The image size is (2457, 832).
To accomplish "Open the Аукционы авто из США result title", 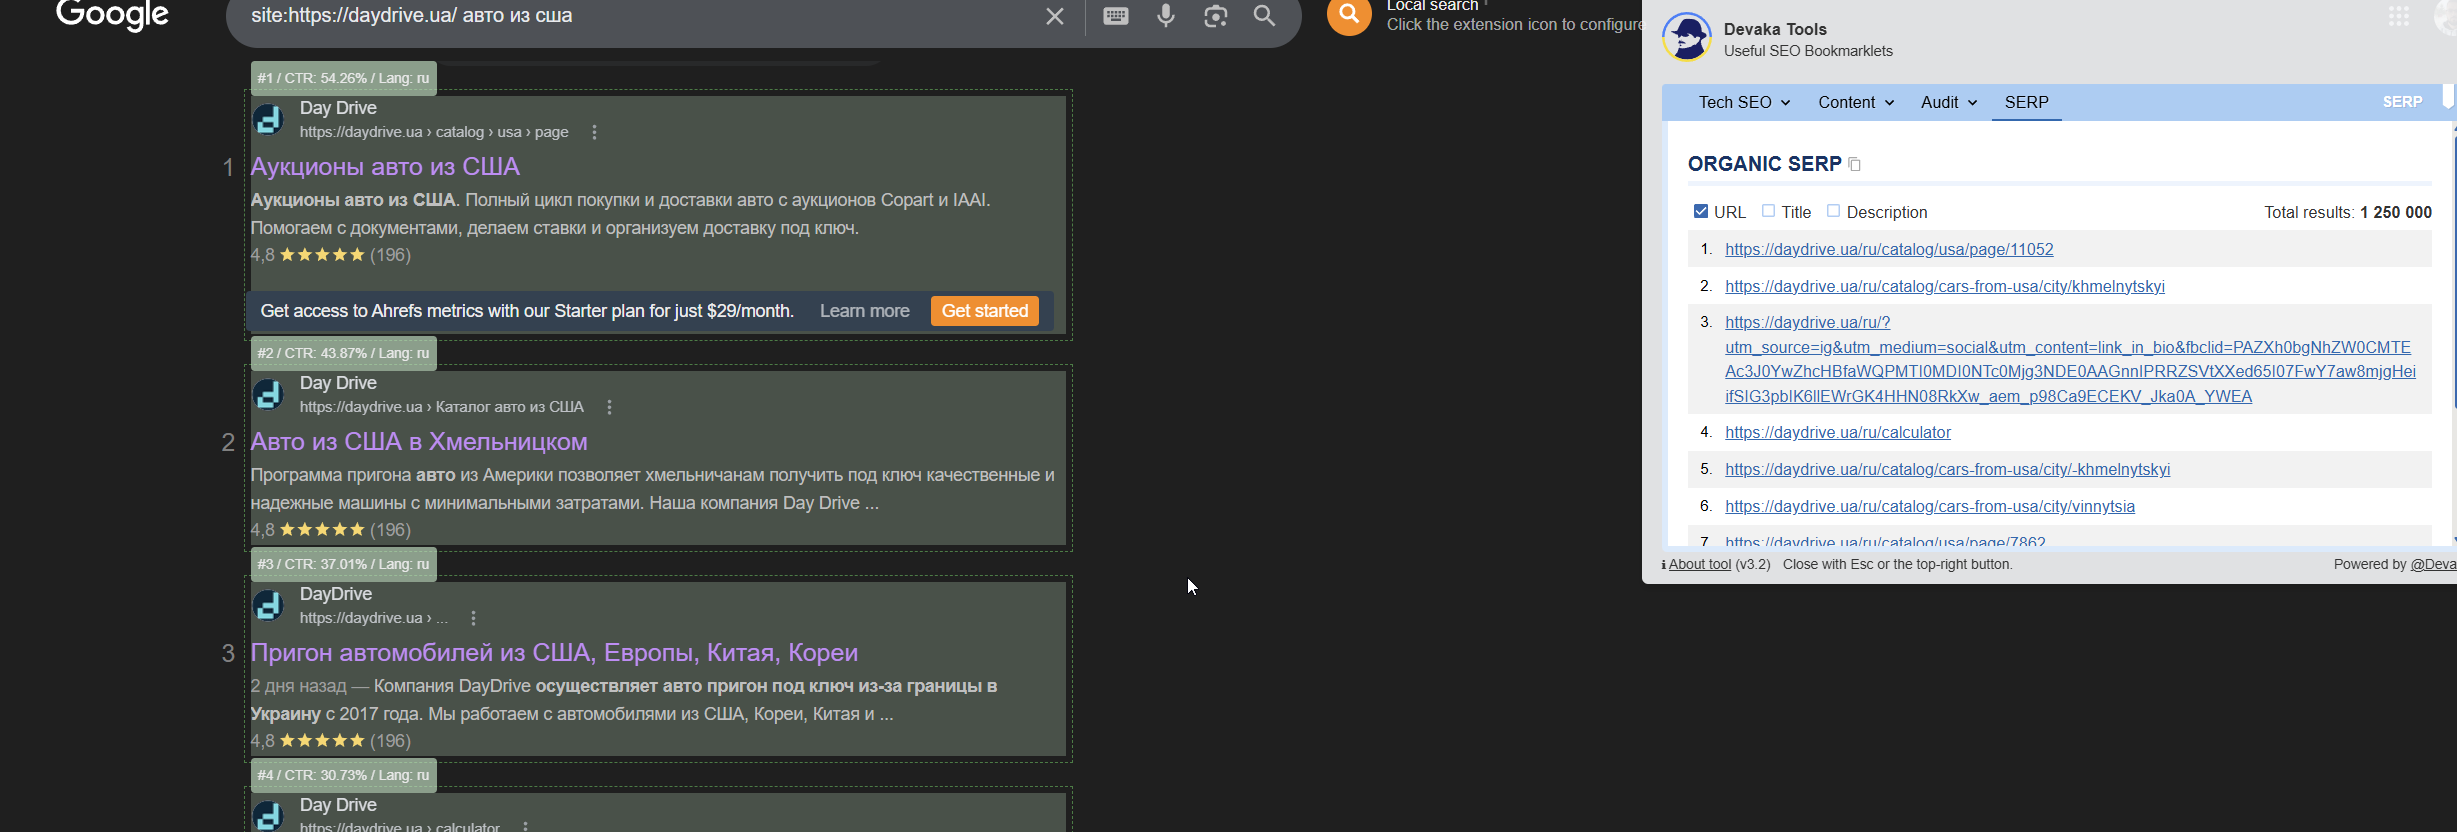I will 385,166.
